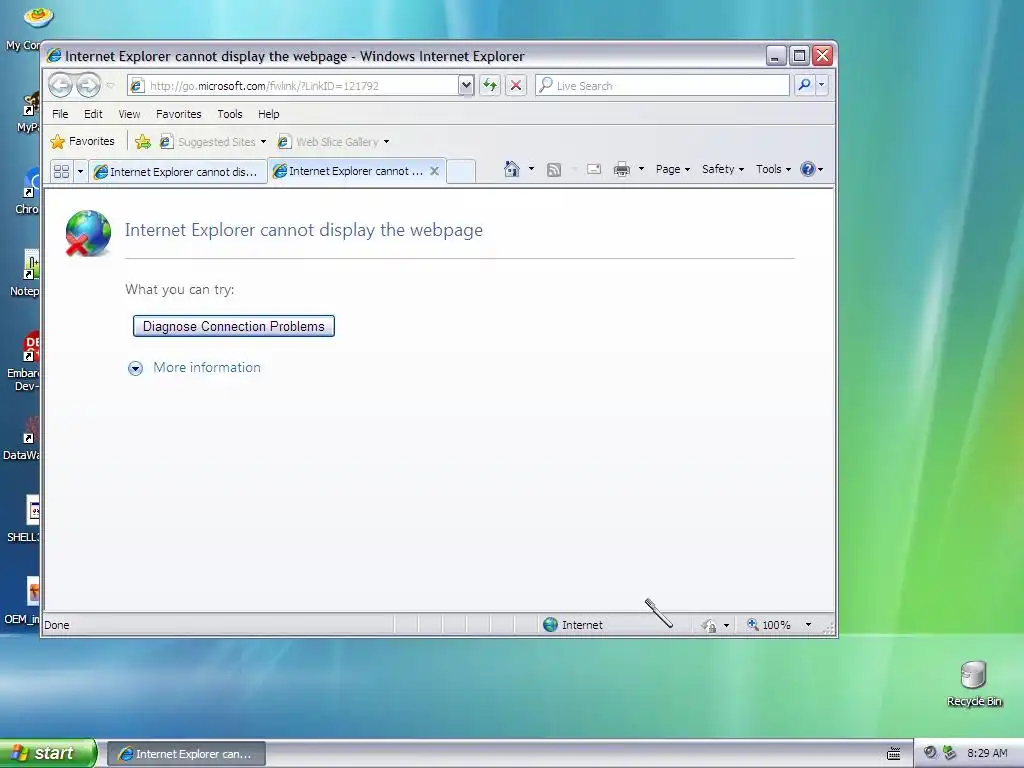1024x768 pixels.
Task: Click the on-screen keyboard icon in taskbar
Action: pos(893,754)
